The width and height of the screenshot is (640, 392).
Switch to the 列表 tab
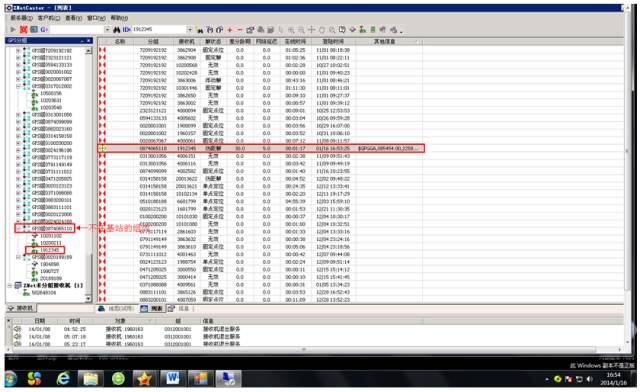[153, 308]
